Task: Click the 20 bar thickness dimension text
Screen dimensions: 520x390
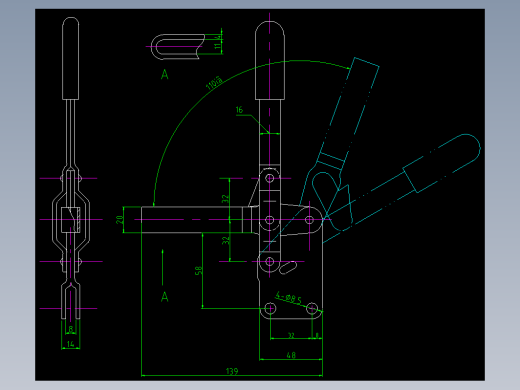Action: (120, 220)
